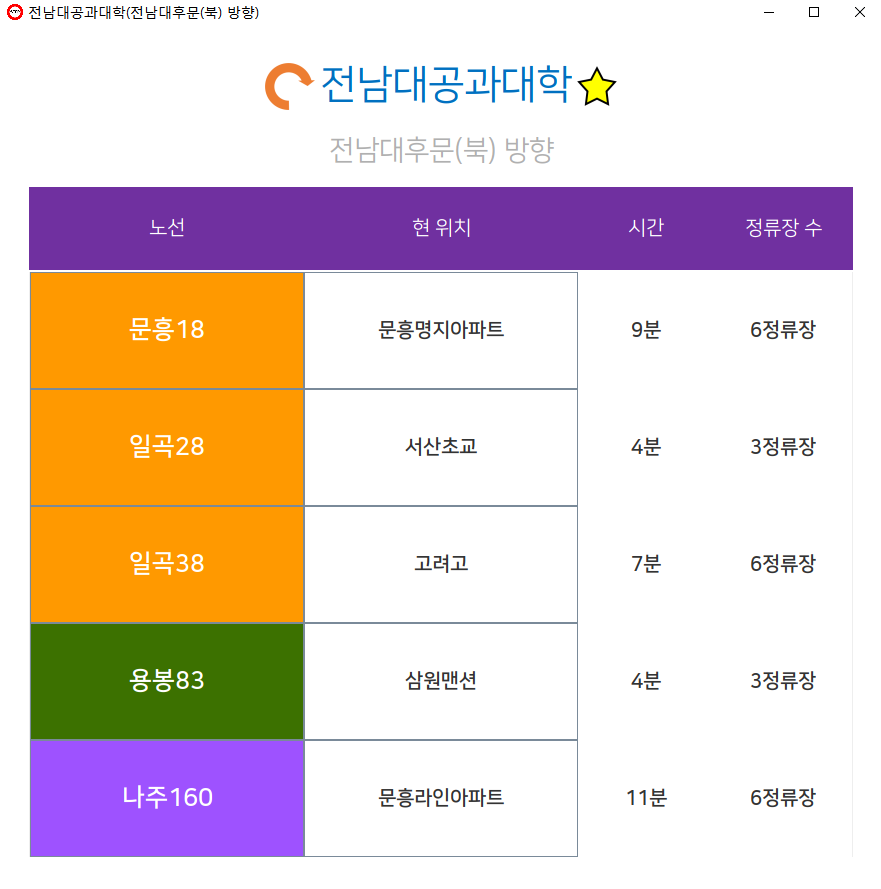Click the 현 위치 column header
The width and height of the screenshot is (881, 889).
click(441, 227)
